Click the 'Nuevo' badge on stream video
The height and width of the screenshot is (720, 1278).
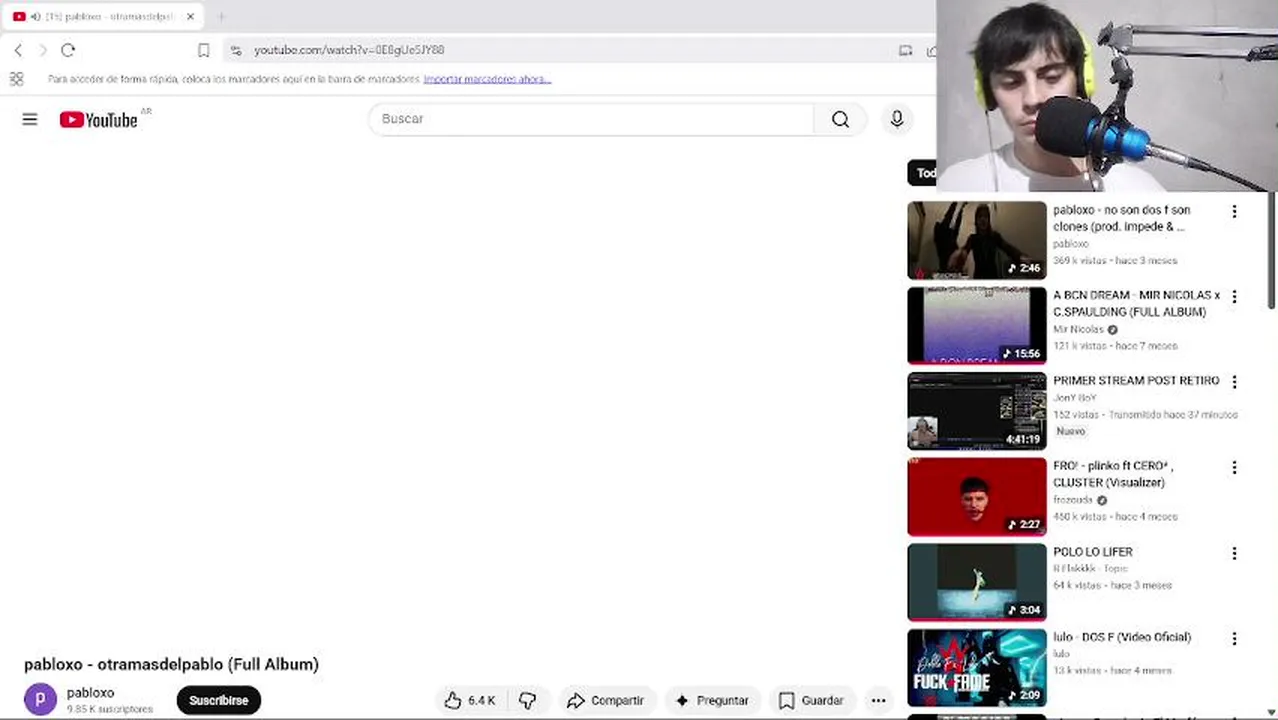(x=1070, y=431)
